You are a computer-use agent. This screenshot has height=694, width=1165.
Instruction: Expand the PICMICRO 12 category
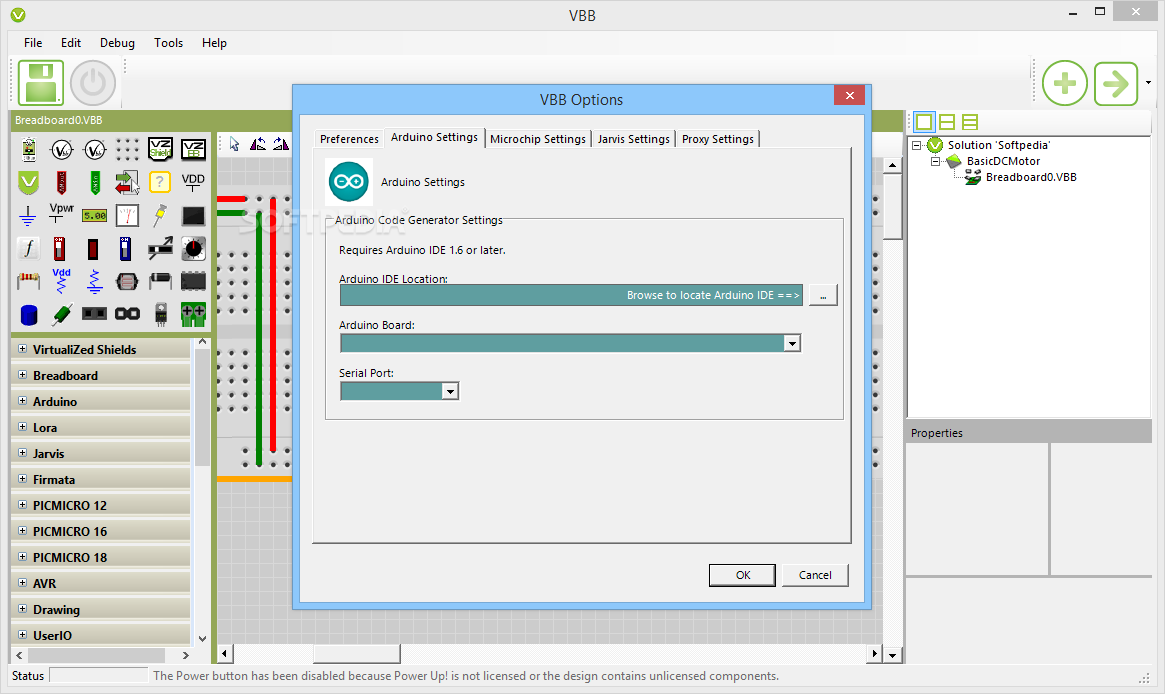(22, 505)
